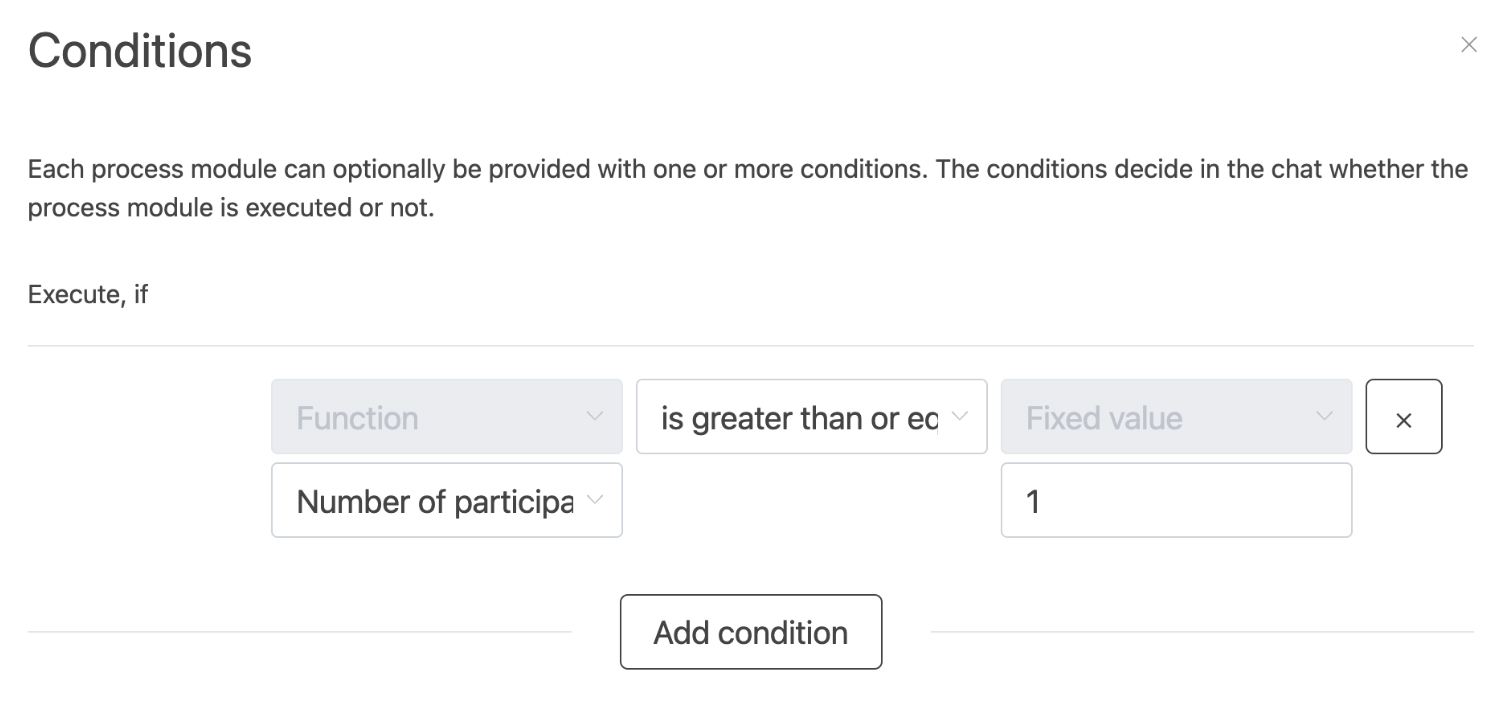Screen dimensions: 1510x702
Task: Click the divider line below "Execute, if"
Action: 750,346
